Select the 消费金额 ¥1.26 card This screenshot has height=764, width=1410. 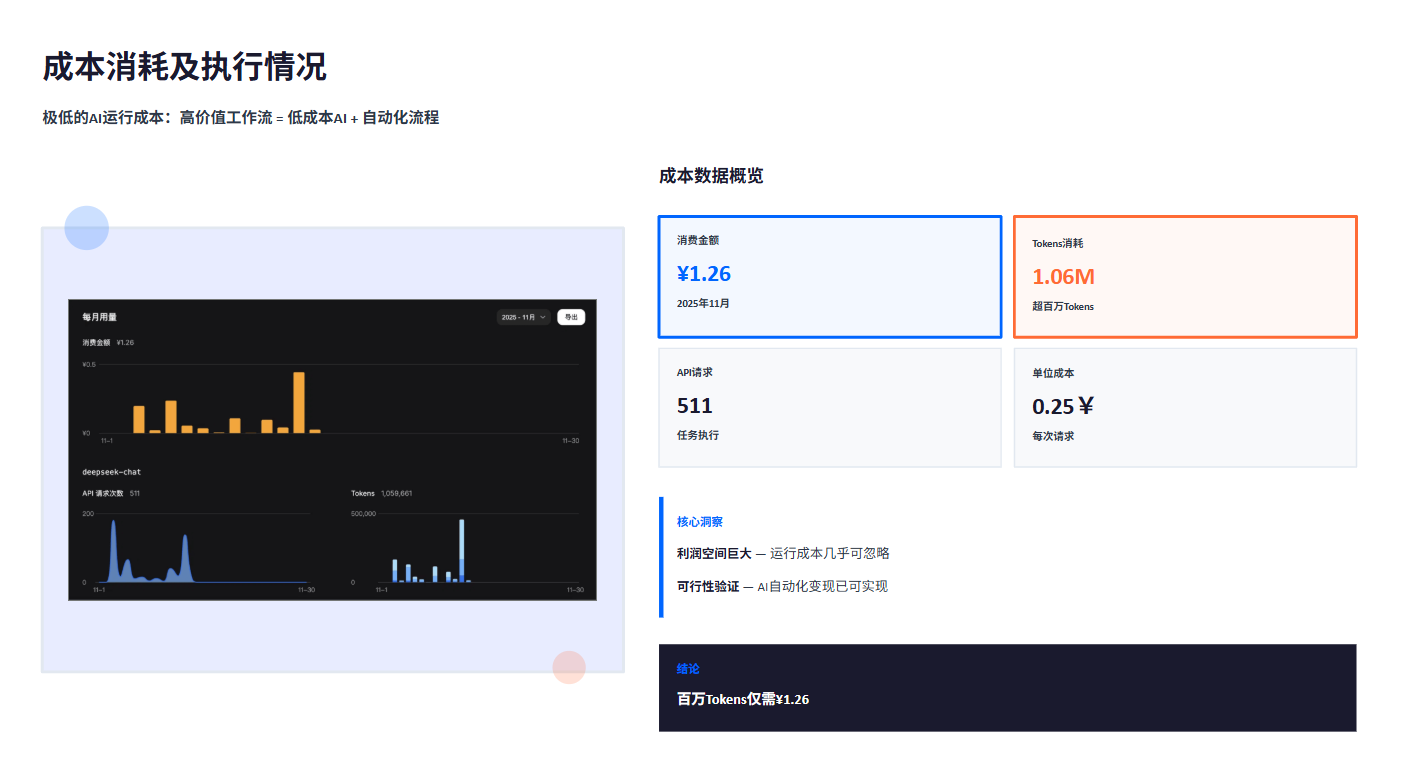829,277
